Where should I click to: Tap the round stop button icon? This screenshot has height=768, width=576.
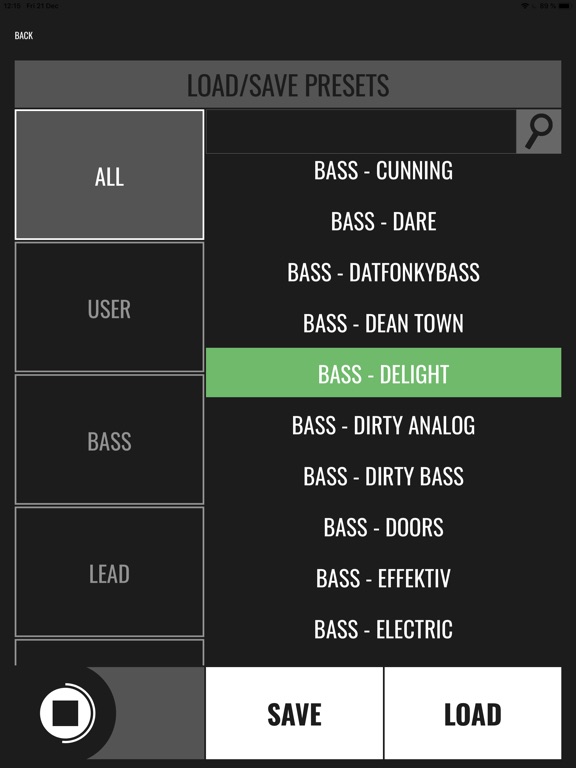click(x=66, y=713)
